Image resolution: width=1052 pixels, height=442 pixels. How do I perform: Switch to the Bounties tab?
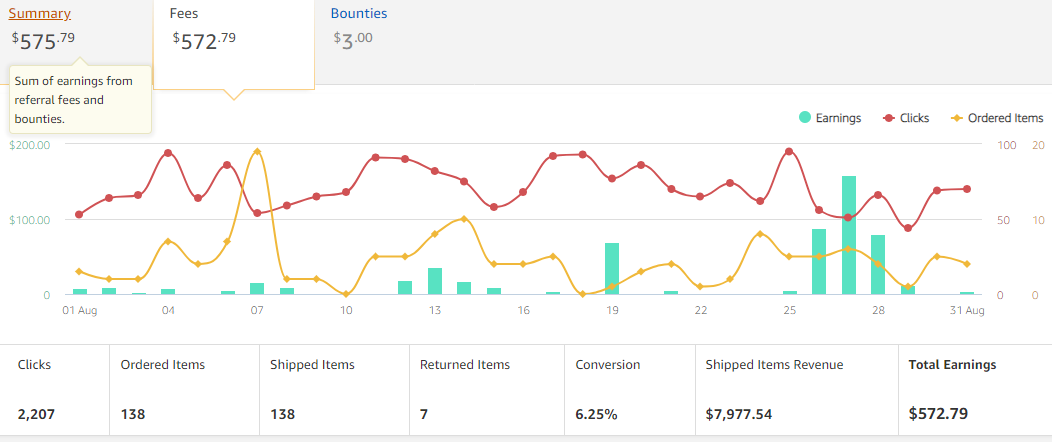click(x=359, y=14)
